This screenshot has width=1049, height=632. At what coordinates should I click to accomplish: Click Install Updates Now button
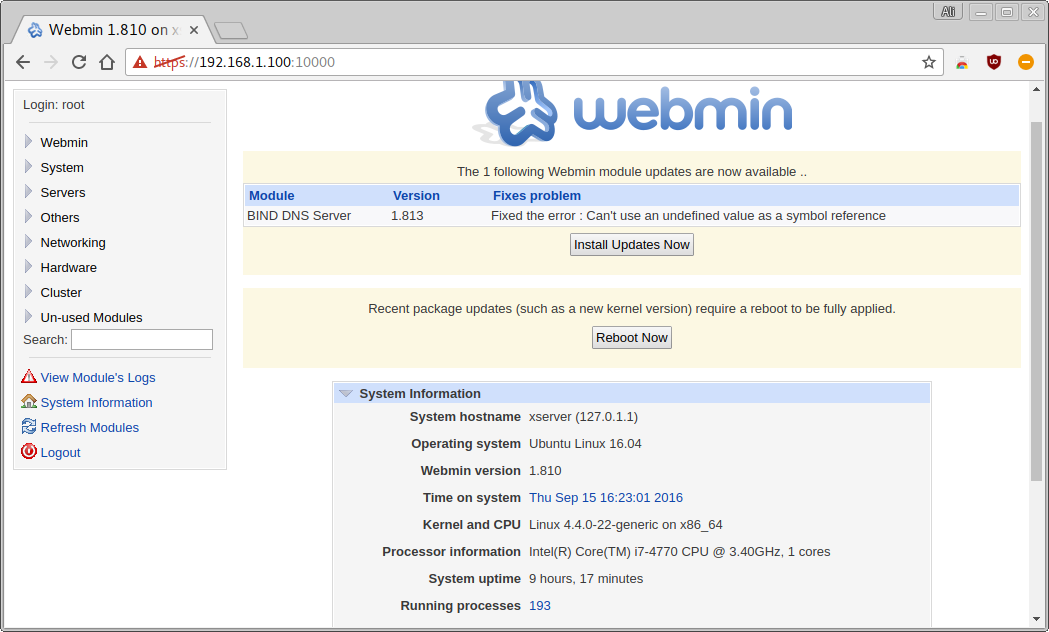tap(632, 245)
